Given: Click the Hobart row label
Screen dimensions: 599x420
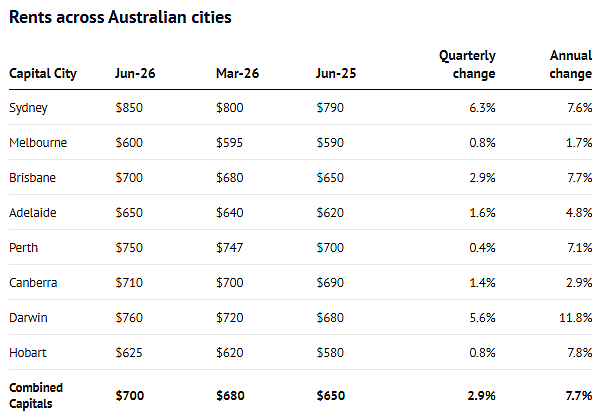Looking at the screenshot, I should click(x=28, y=353).
